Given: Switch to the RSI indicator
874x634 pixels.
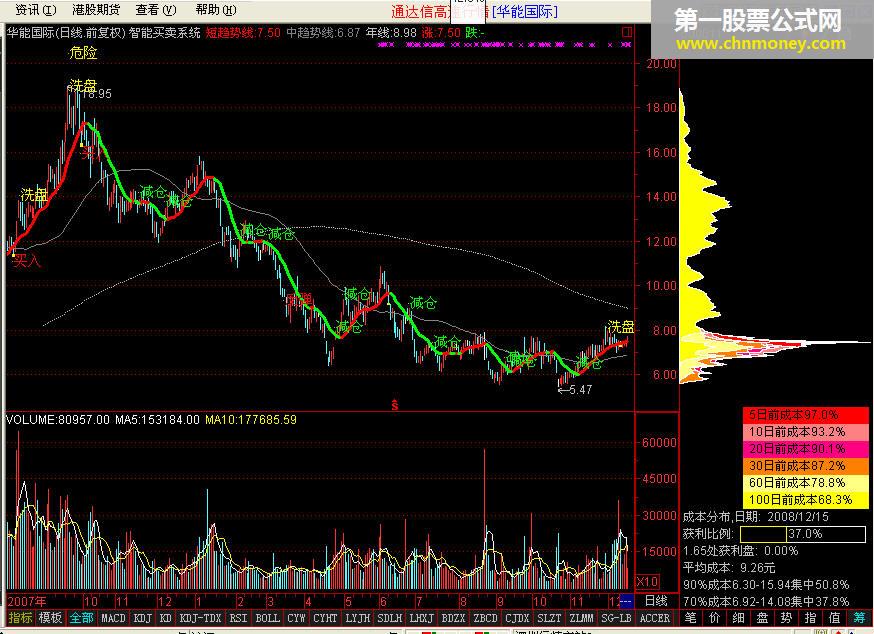Looking at the screenshot, I should coord(239,618).
